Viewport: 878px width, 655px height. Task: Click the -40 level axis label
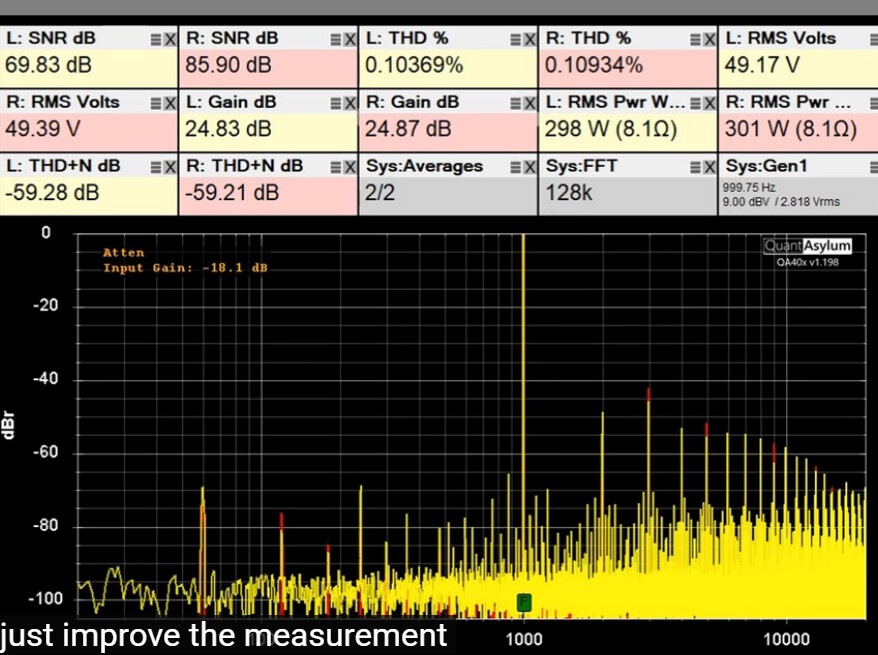click(x=45, y=379)
